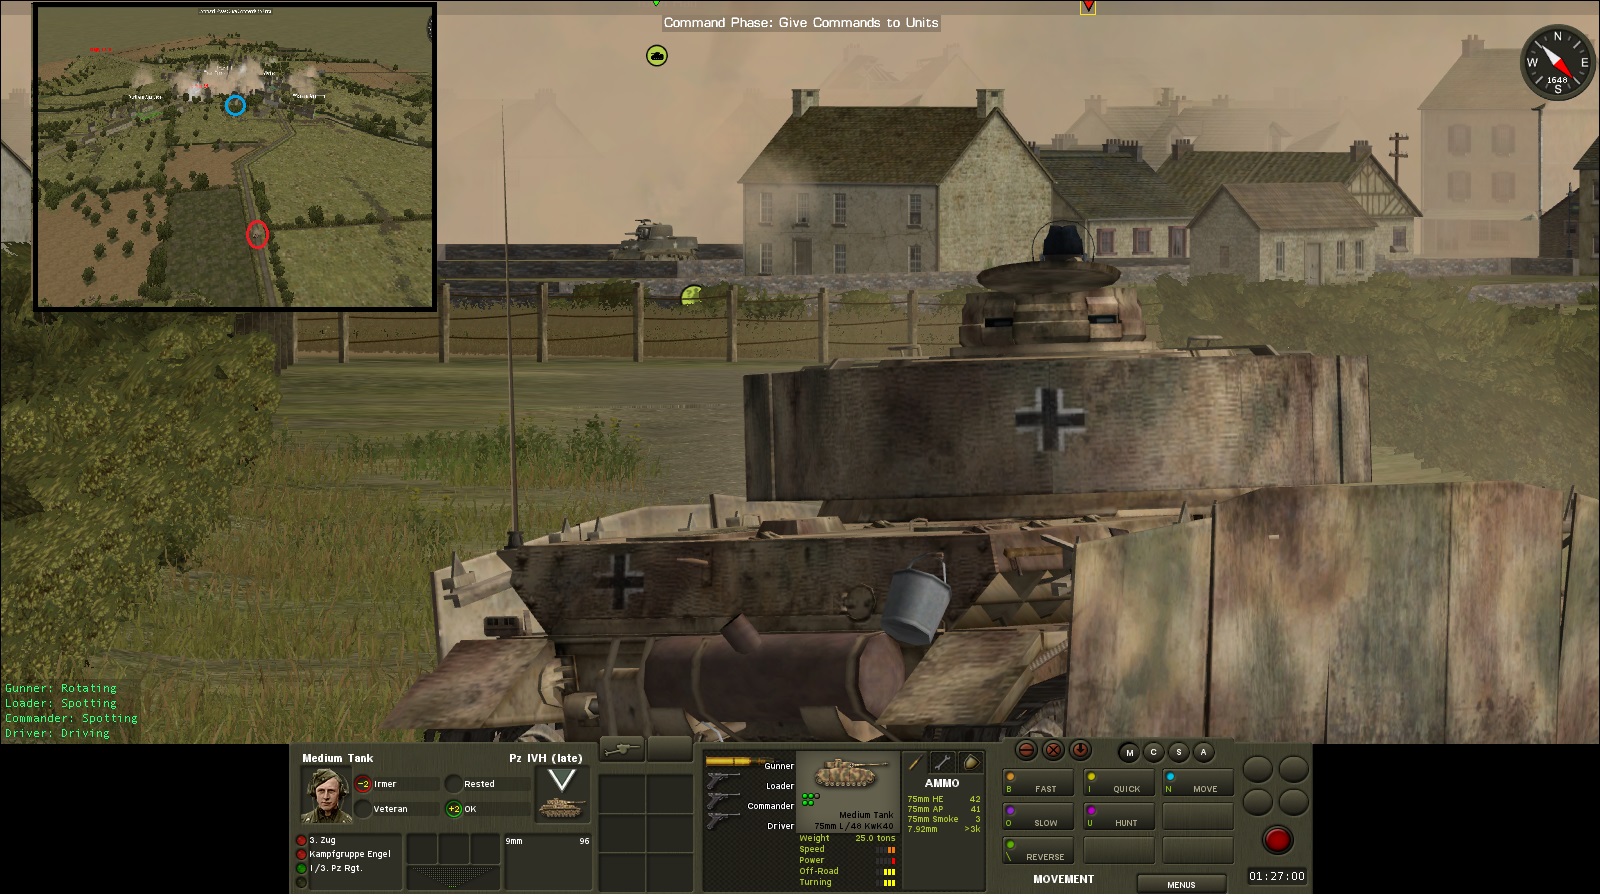Issue the HUNT movement order
This screenshot has height=896, width=1600.
[x=1119, y=817]
